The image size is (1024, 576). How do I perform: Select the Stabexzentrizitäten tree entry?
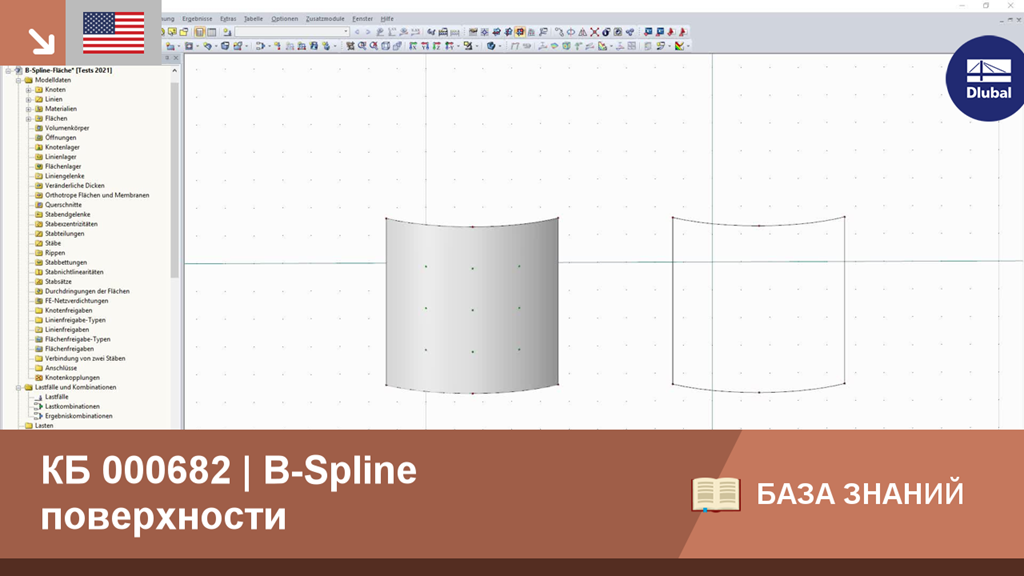click(x=71, y=224)
